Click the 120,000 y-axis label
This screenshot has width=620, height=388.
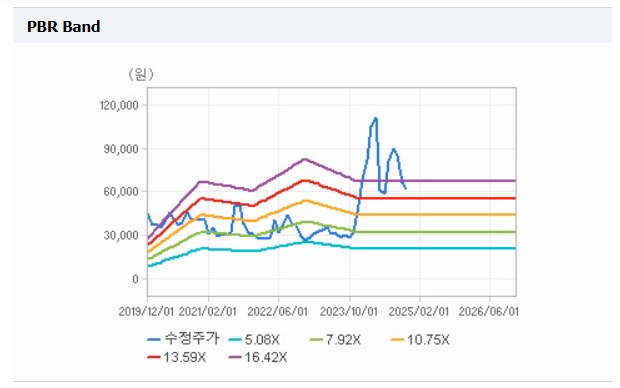coord(119,105)
